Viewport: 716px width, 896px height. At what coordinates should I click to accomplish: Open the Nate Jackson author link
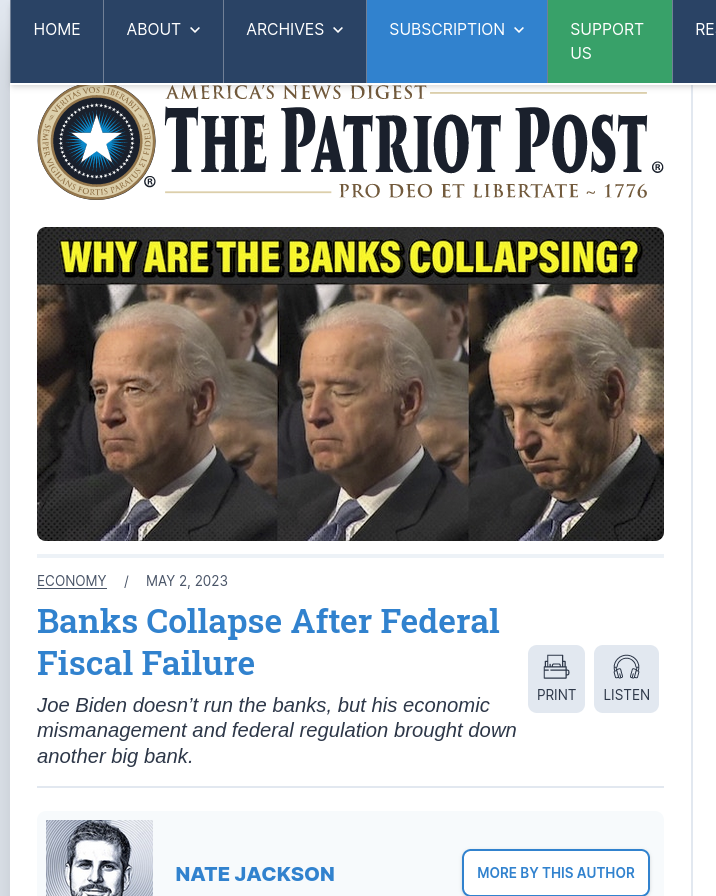tap(255, 874)
